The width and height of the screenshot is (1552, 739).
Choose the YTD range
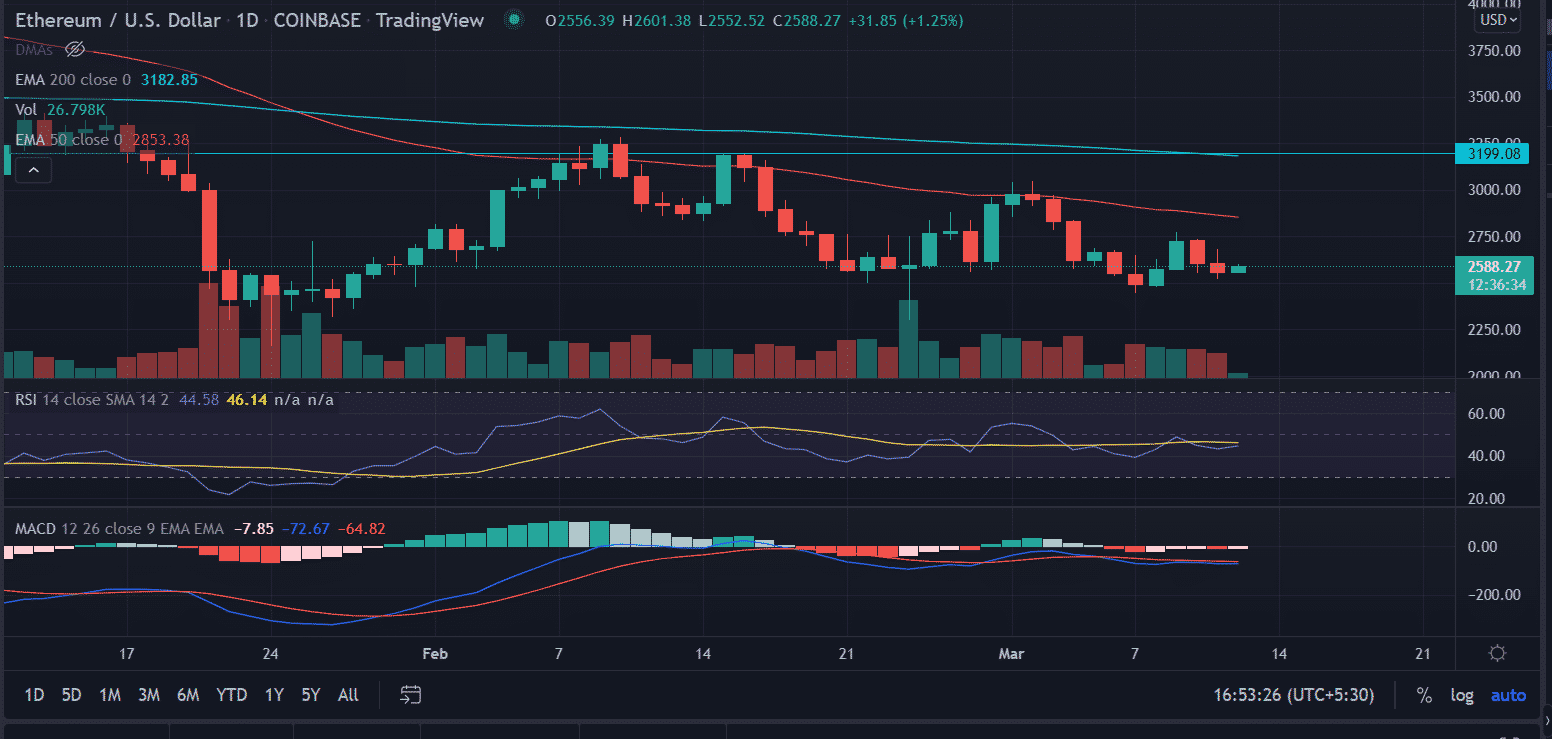click(231, 694)
